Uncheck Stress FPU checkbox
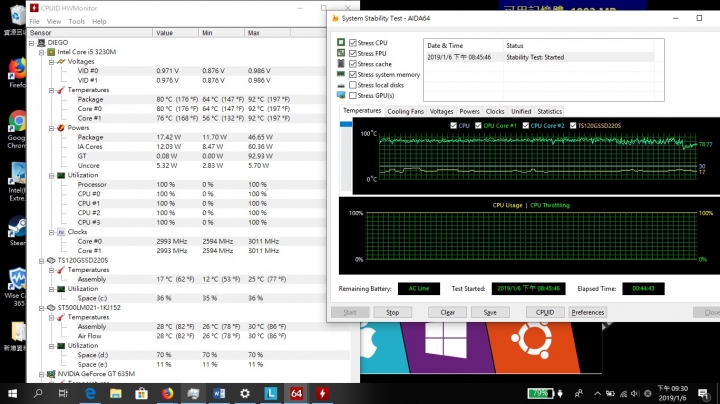This screenshot has width=720, height=404. click(x=353, y=53)
